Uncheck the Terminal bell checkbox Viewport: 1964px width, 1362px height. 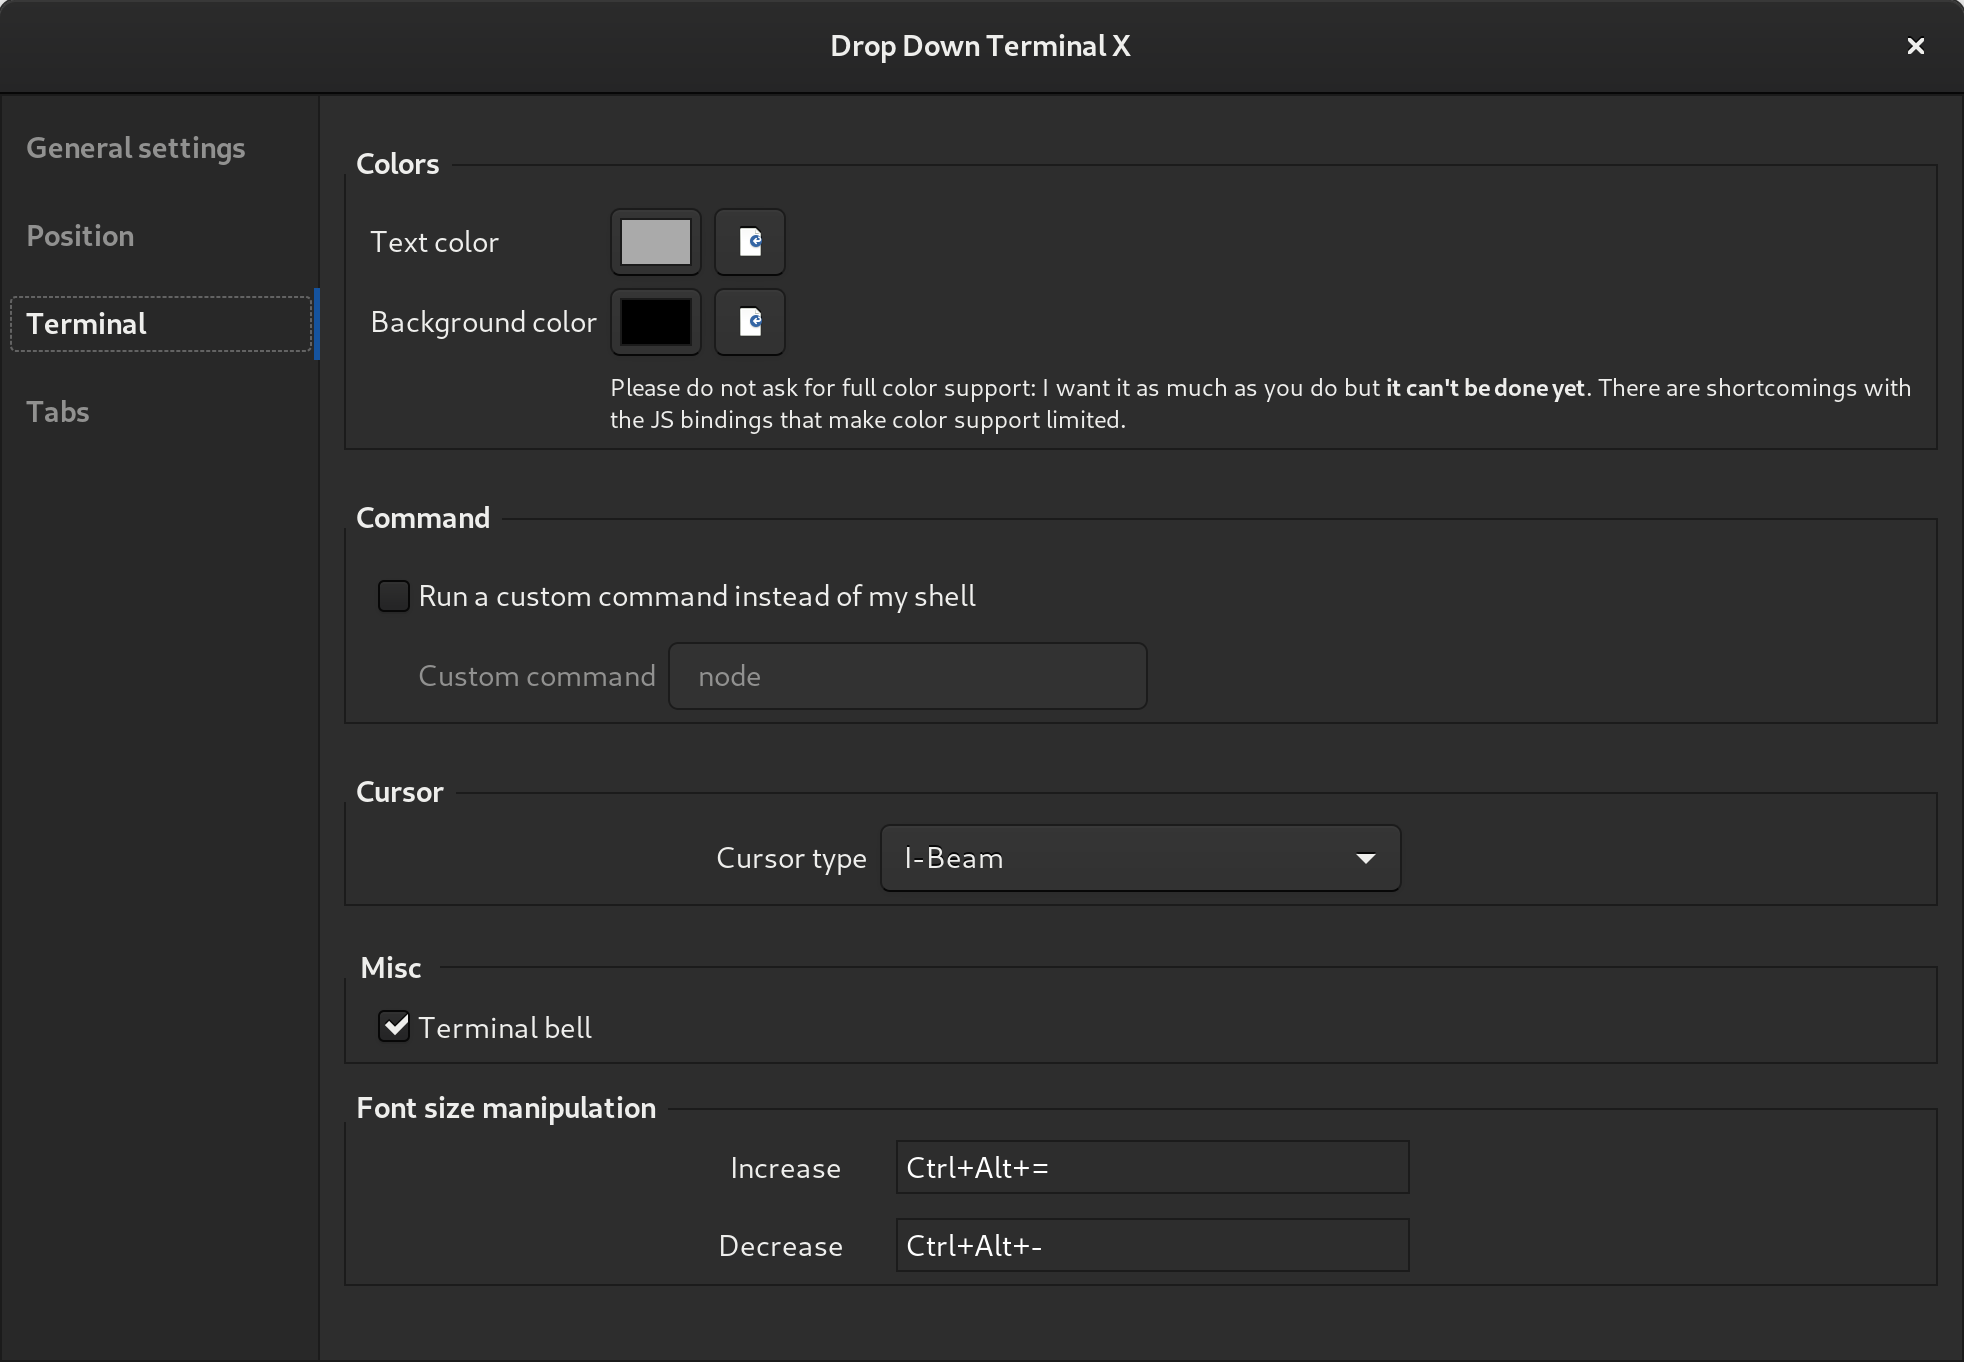pos(394,1027)
